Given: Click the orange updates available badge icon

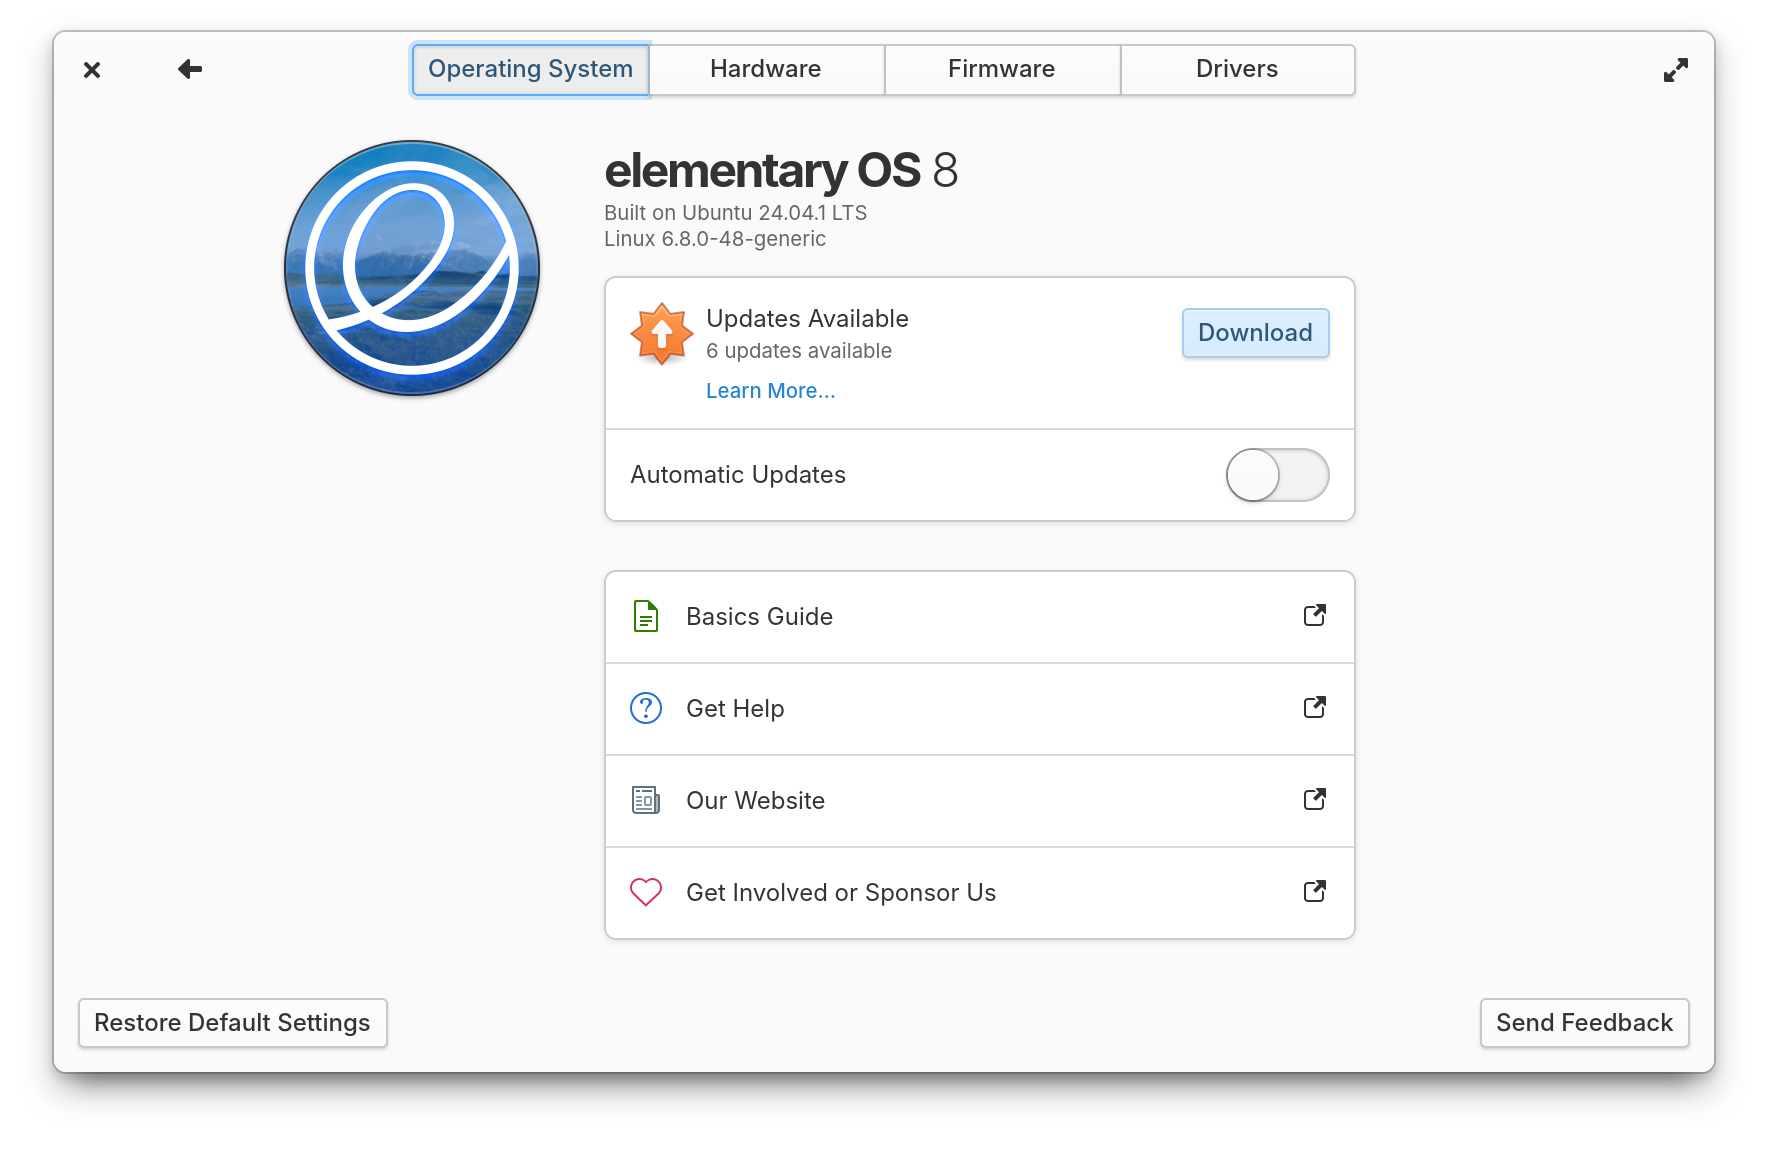Looking at the screenshot, I should pyautogui.click(x=660, y=333).
